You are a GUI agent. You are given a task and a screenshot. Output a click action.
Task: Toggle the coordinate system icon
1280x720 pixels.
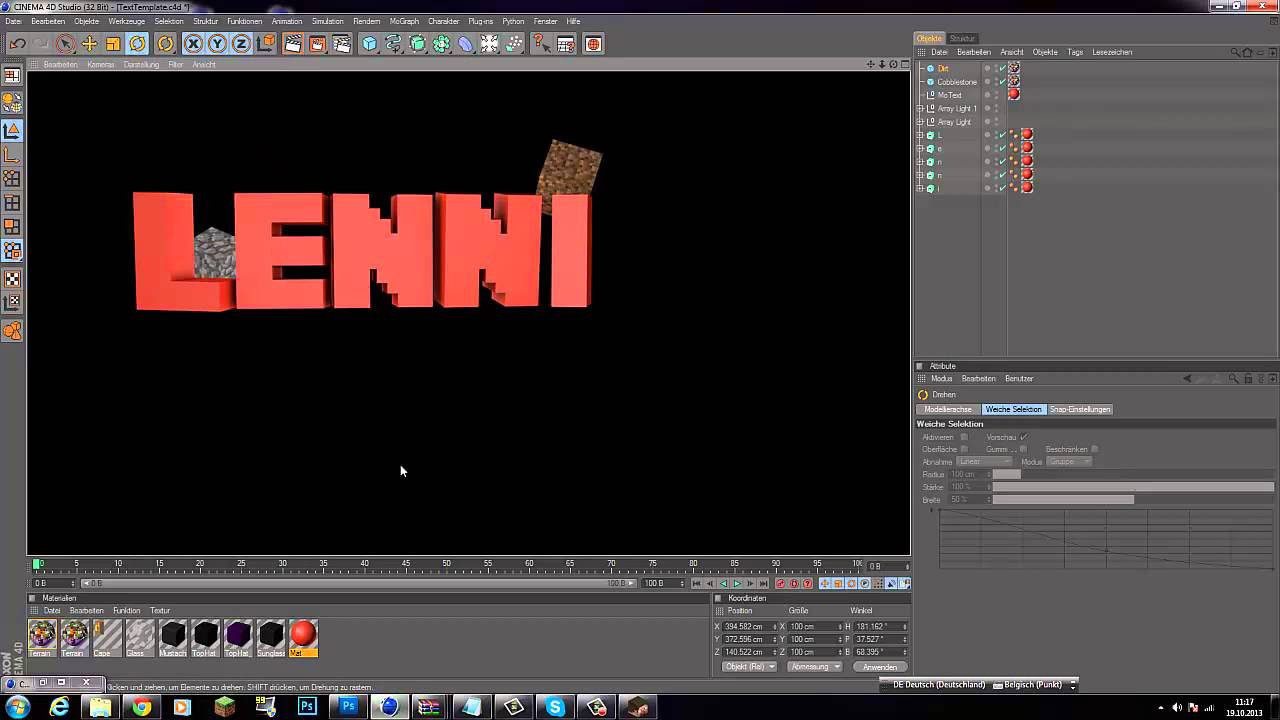click(x=266, y=44)
